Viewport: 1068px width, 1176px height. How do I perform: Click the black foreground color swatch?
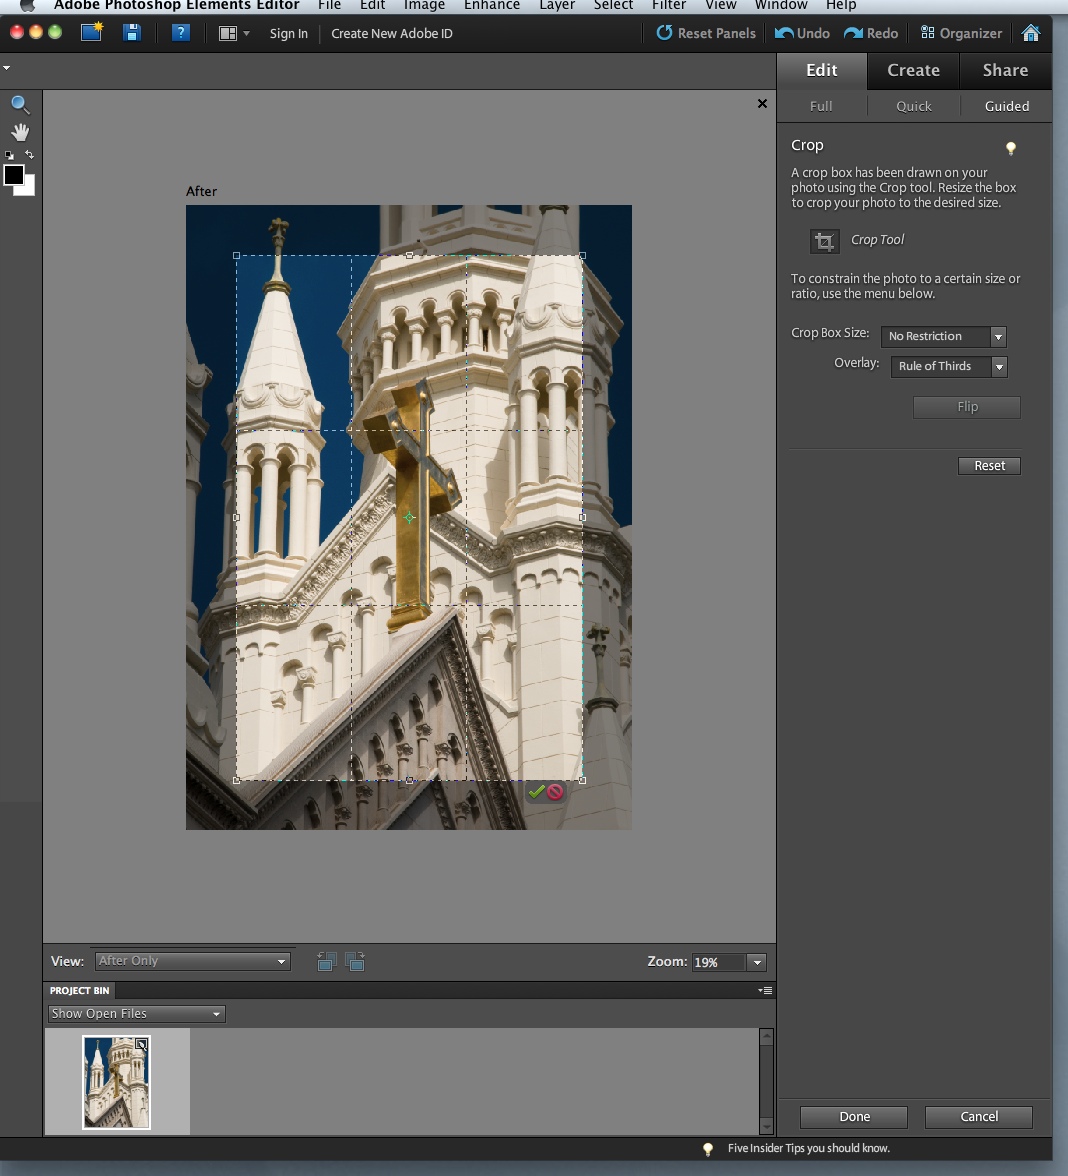coord(14,175)
